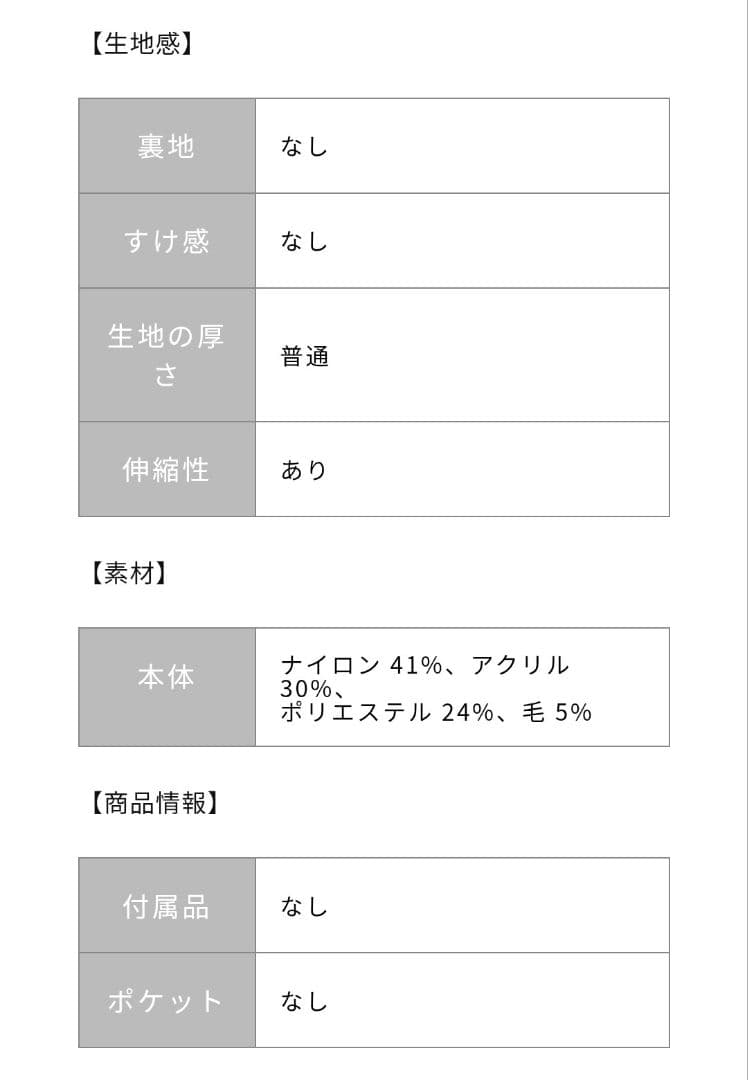This screenshot has height=1080, width=748.
Task: Click the なし value beside 付属品
Action: [304, 906]
